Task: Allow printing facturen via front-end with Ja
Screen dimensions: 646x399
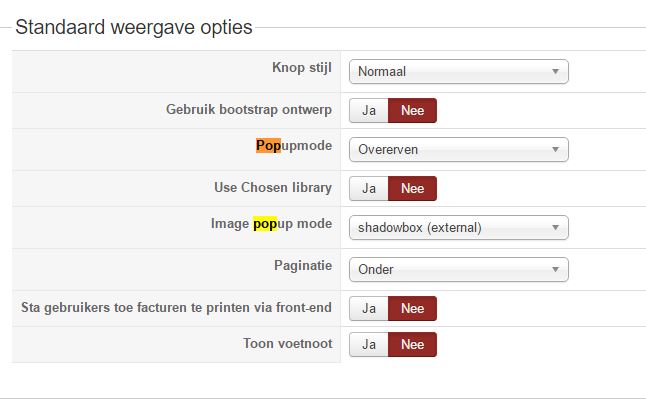Action: click(x=369, y=308)
